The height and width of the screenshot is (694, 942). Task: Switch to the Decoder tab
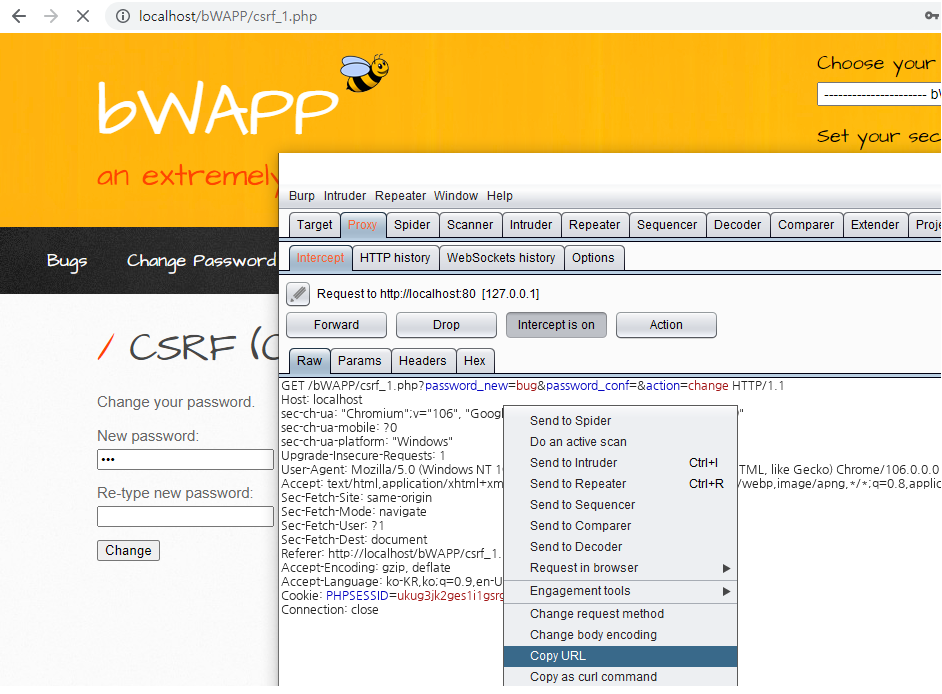(x=738, y=225)
